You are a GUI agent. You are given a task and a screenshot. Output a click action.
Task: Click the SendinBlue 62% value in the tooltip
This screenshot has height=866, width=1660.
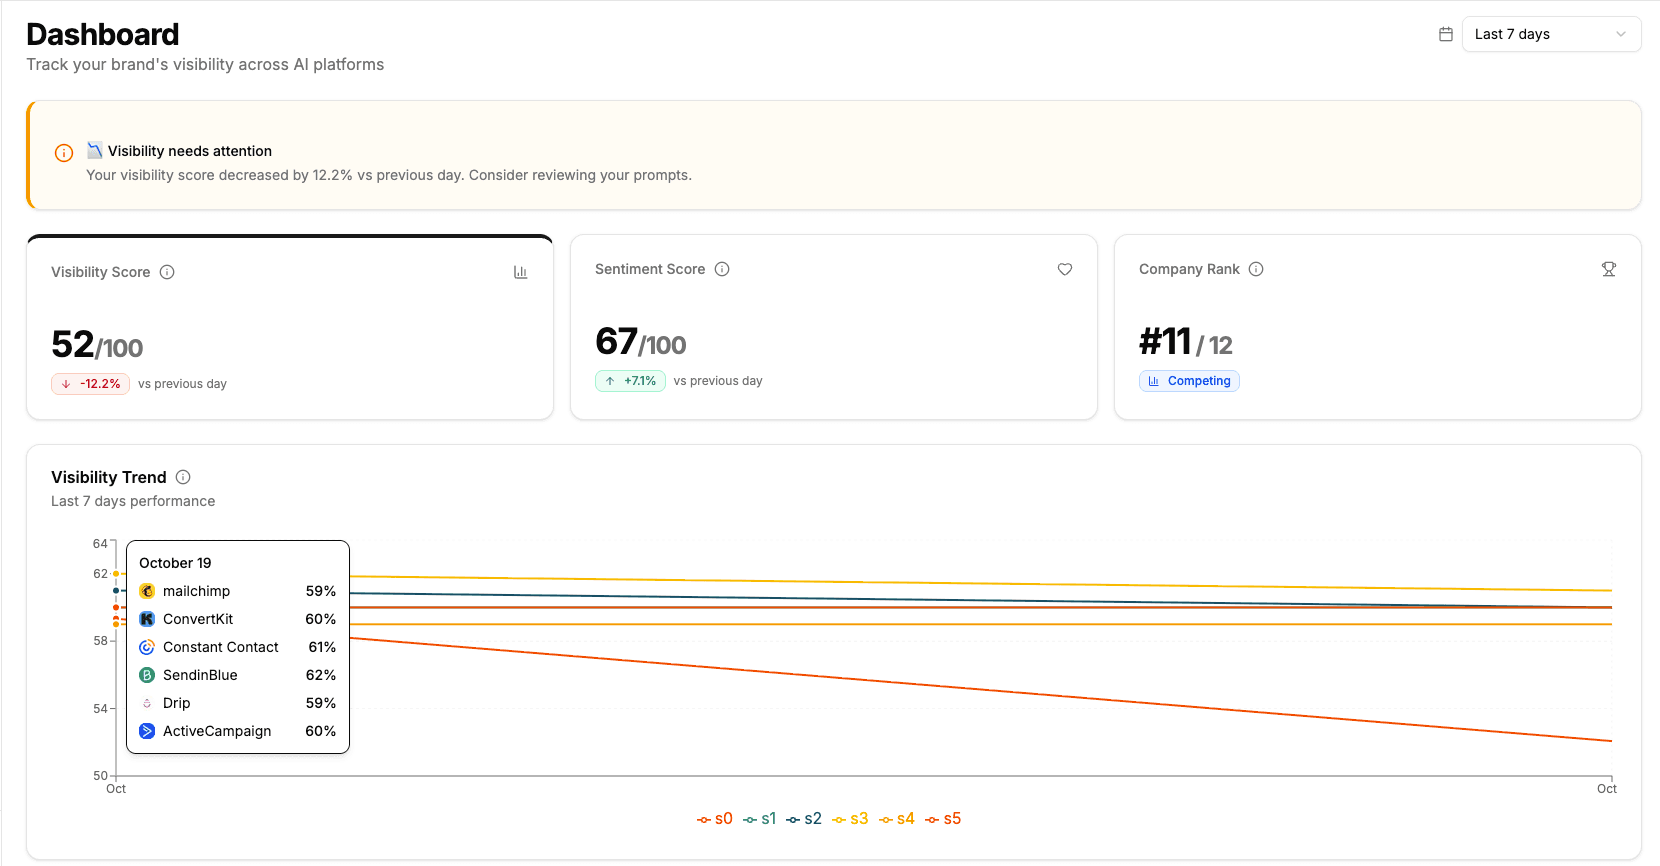click(321, 675)
